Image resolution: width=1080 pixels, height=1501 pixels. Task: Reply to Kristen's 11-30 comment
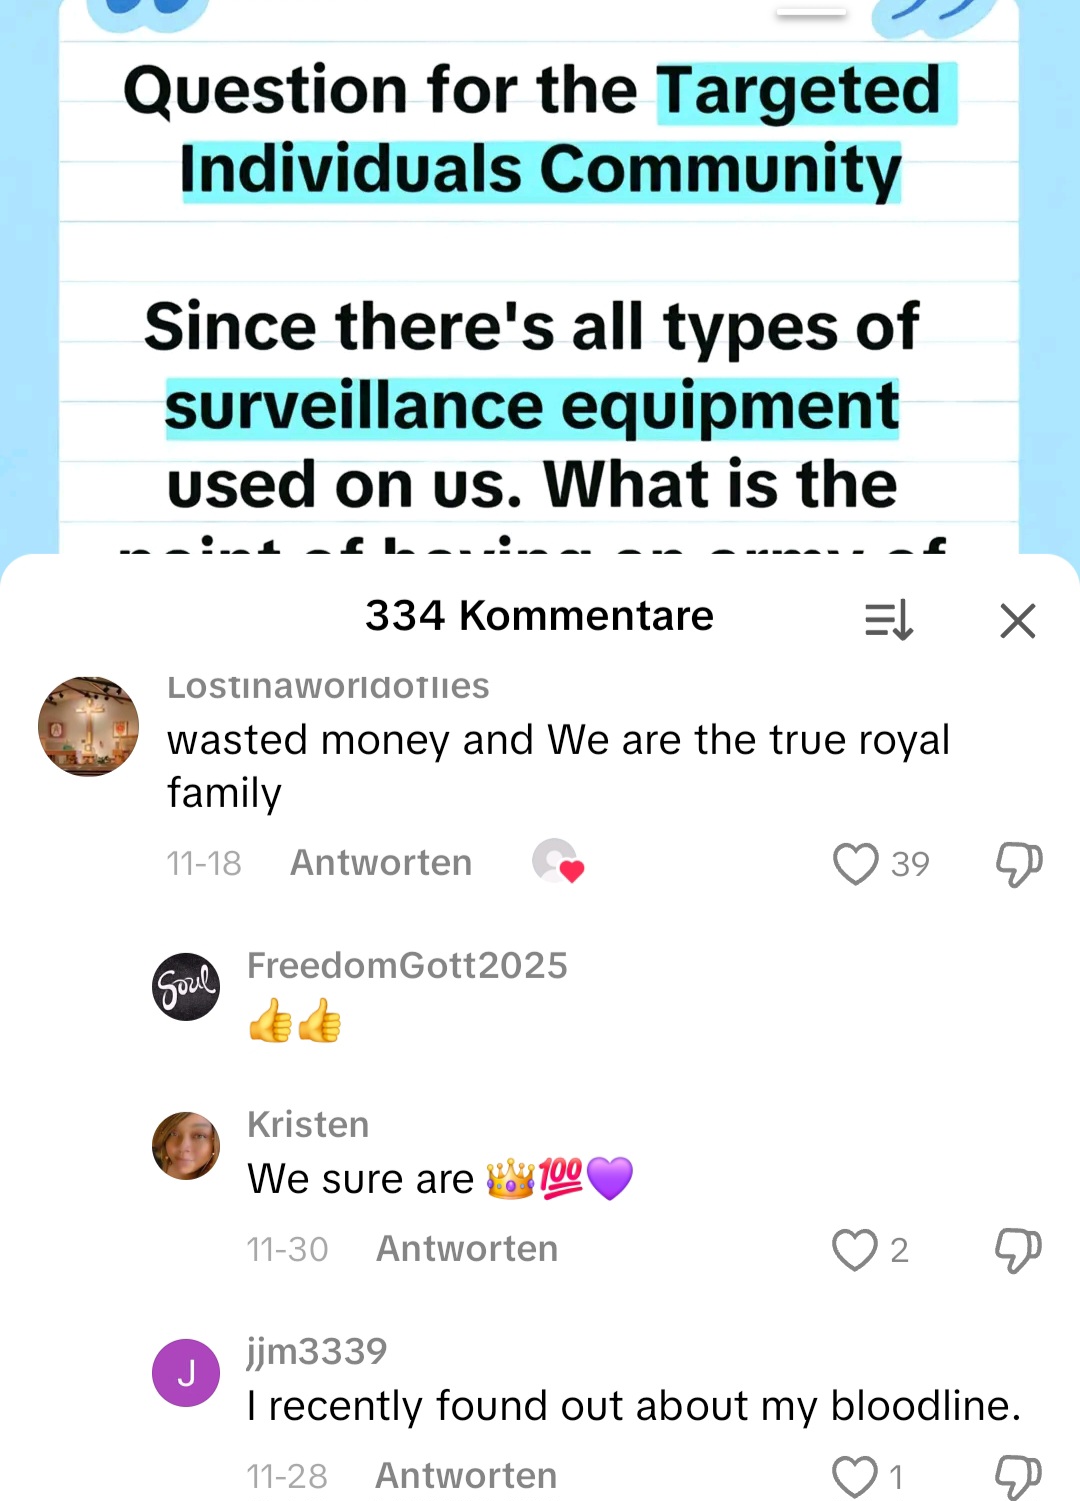(x=467, y=1249)
